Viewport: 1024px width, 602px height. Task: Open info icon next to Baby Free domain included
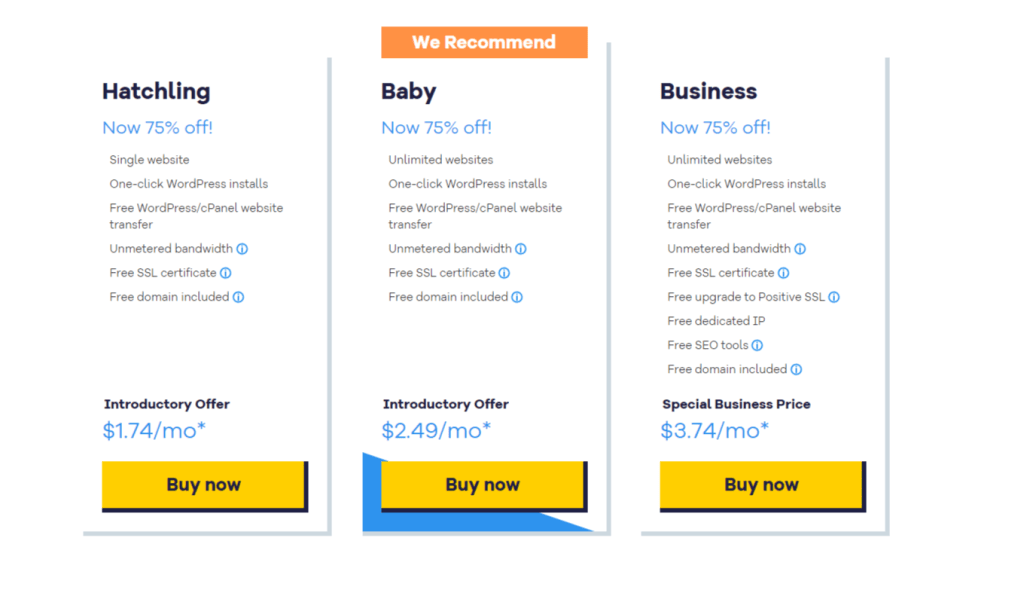[517, 297]
